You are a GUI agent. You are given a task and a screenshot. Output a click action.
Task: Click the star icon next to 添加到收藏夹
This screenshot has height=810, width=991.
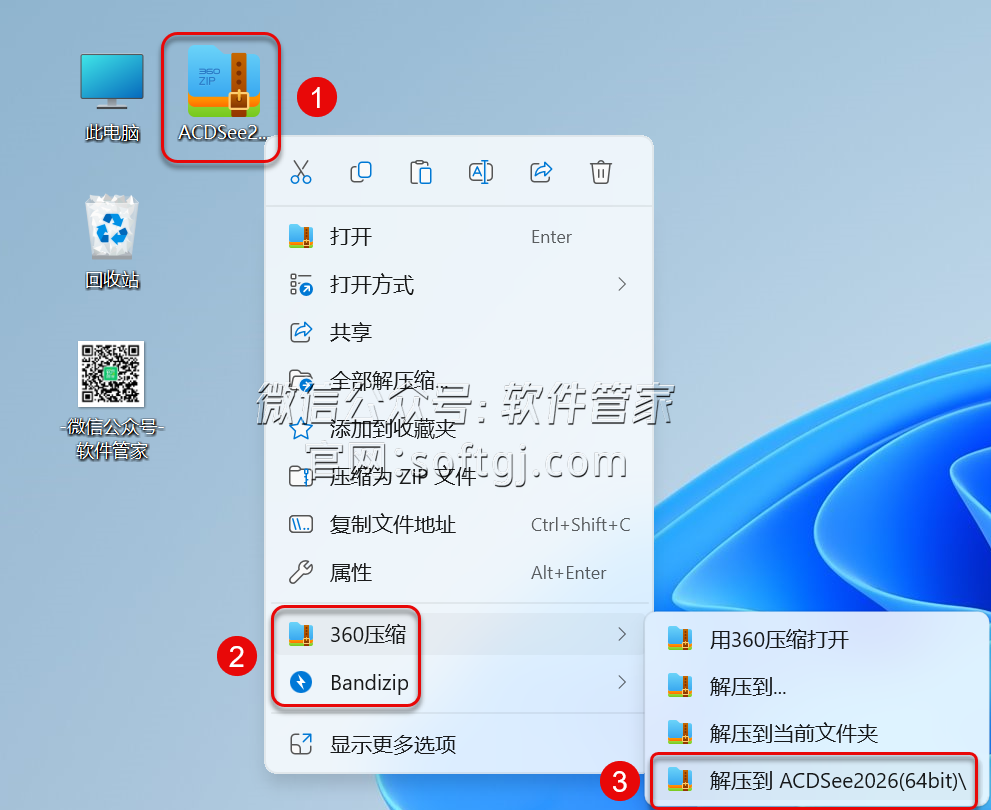301,429
